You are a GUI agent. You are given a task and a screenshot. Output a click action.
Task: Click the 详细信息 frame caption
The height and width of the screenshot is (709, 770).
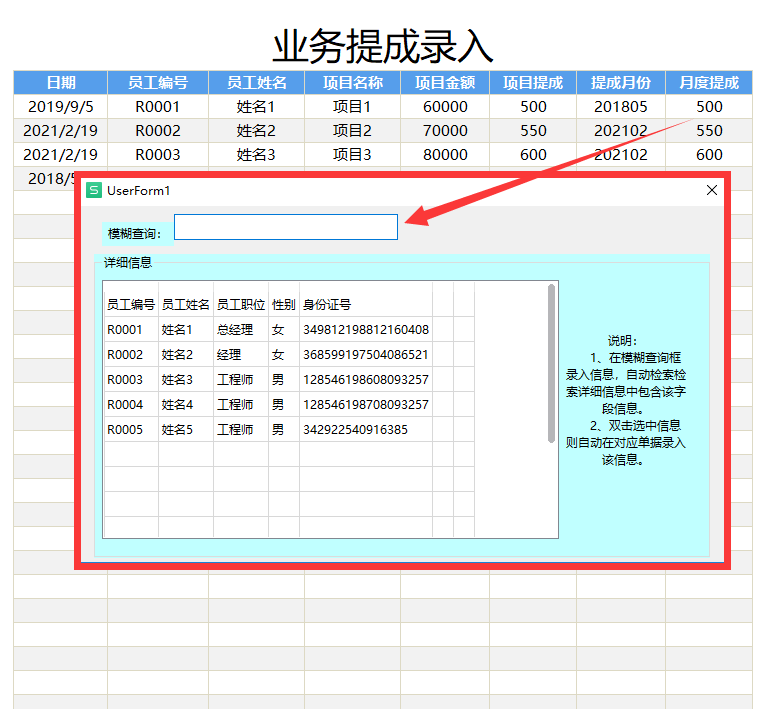128,263
